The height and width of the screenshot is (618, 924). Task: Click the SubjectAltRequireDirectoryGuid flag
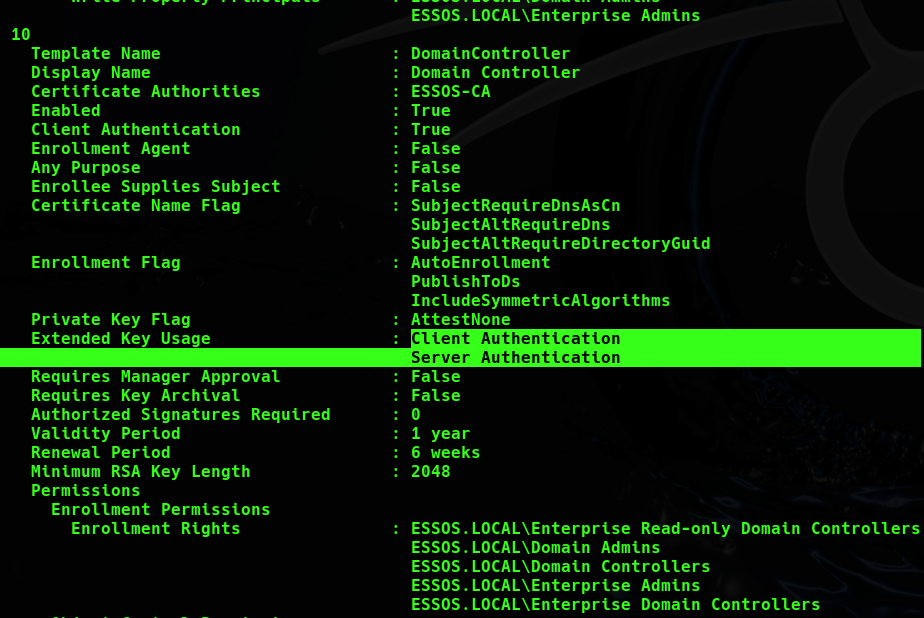560,244
